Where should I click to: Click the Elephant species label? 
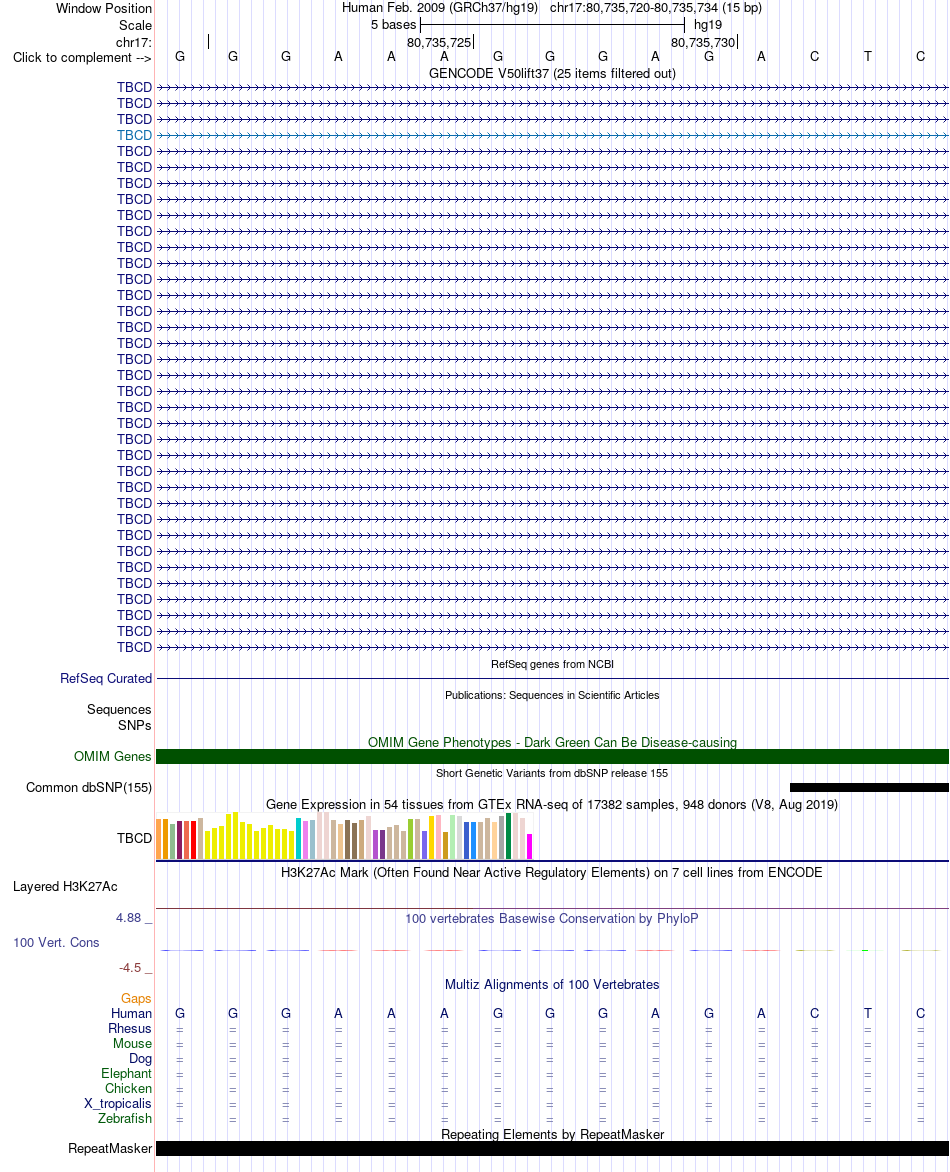coord(126,1073)
